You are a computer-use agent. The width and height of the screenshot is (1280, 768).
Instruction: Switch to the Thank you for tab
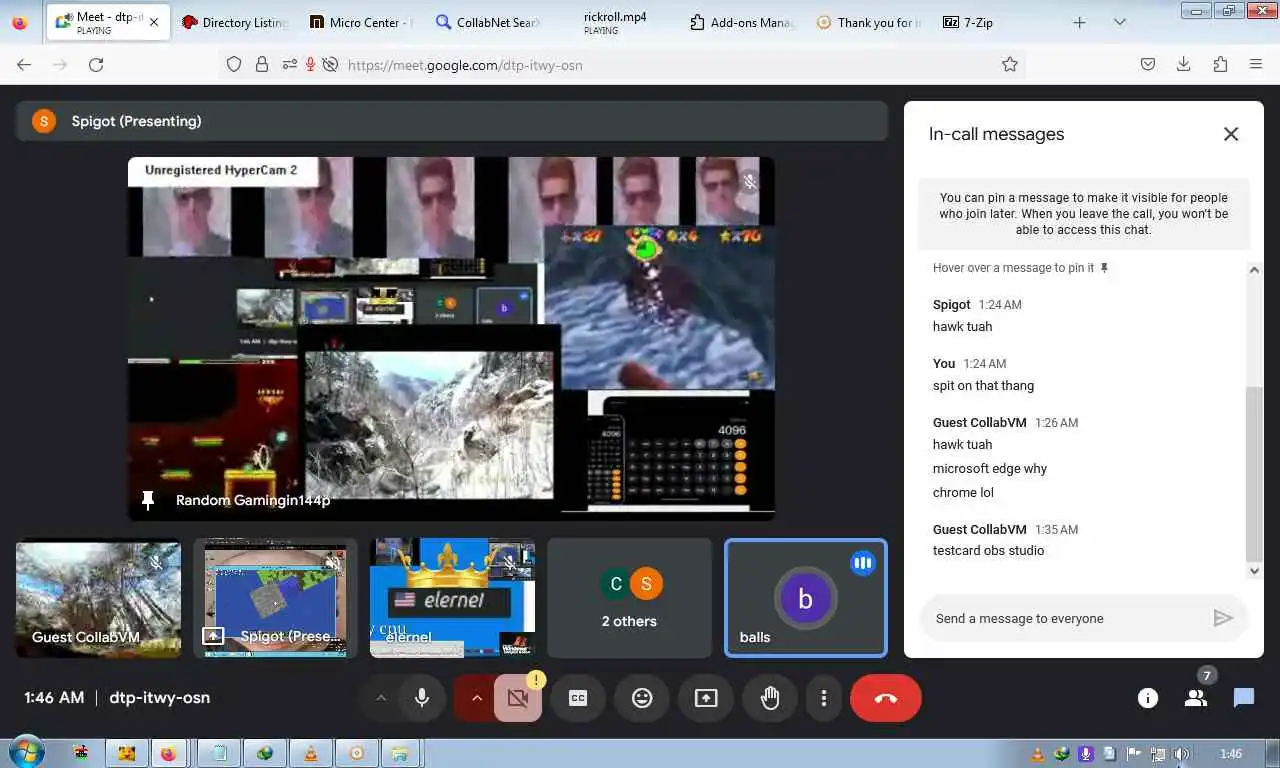(868, 22)
